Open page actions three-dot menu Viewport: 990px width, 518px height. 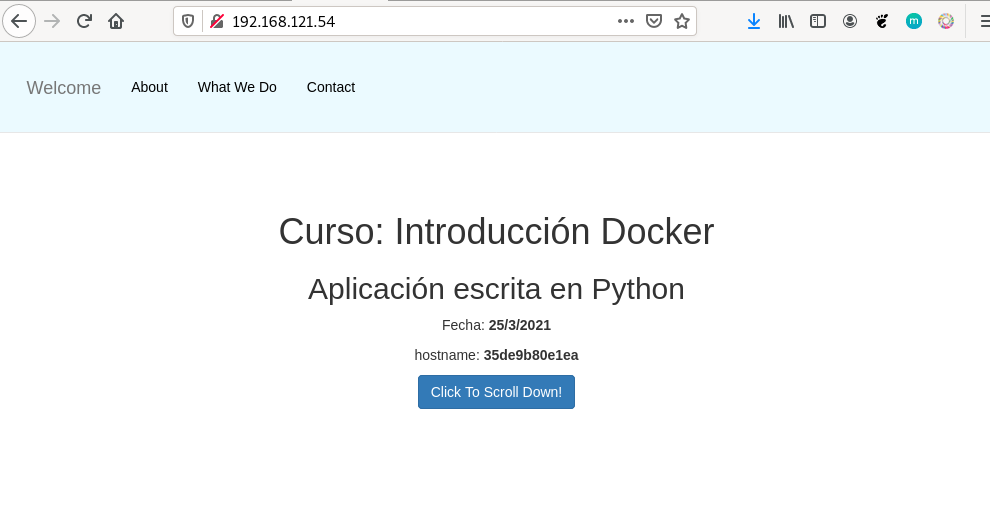[626, 21]
